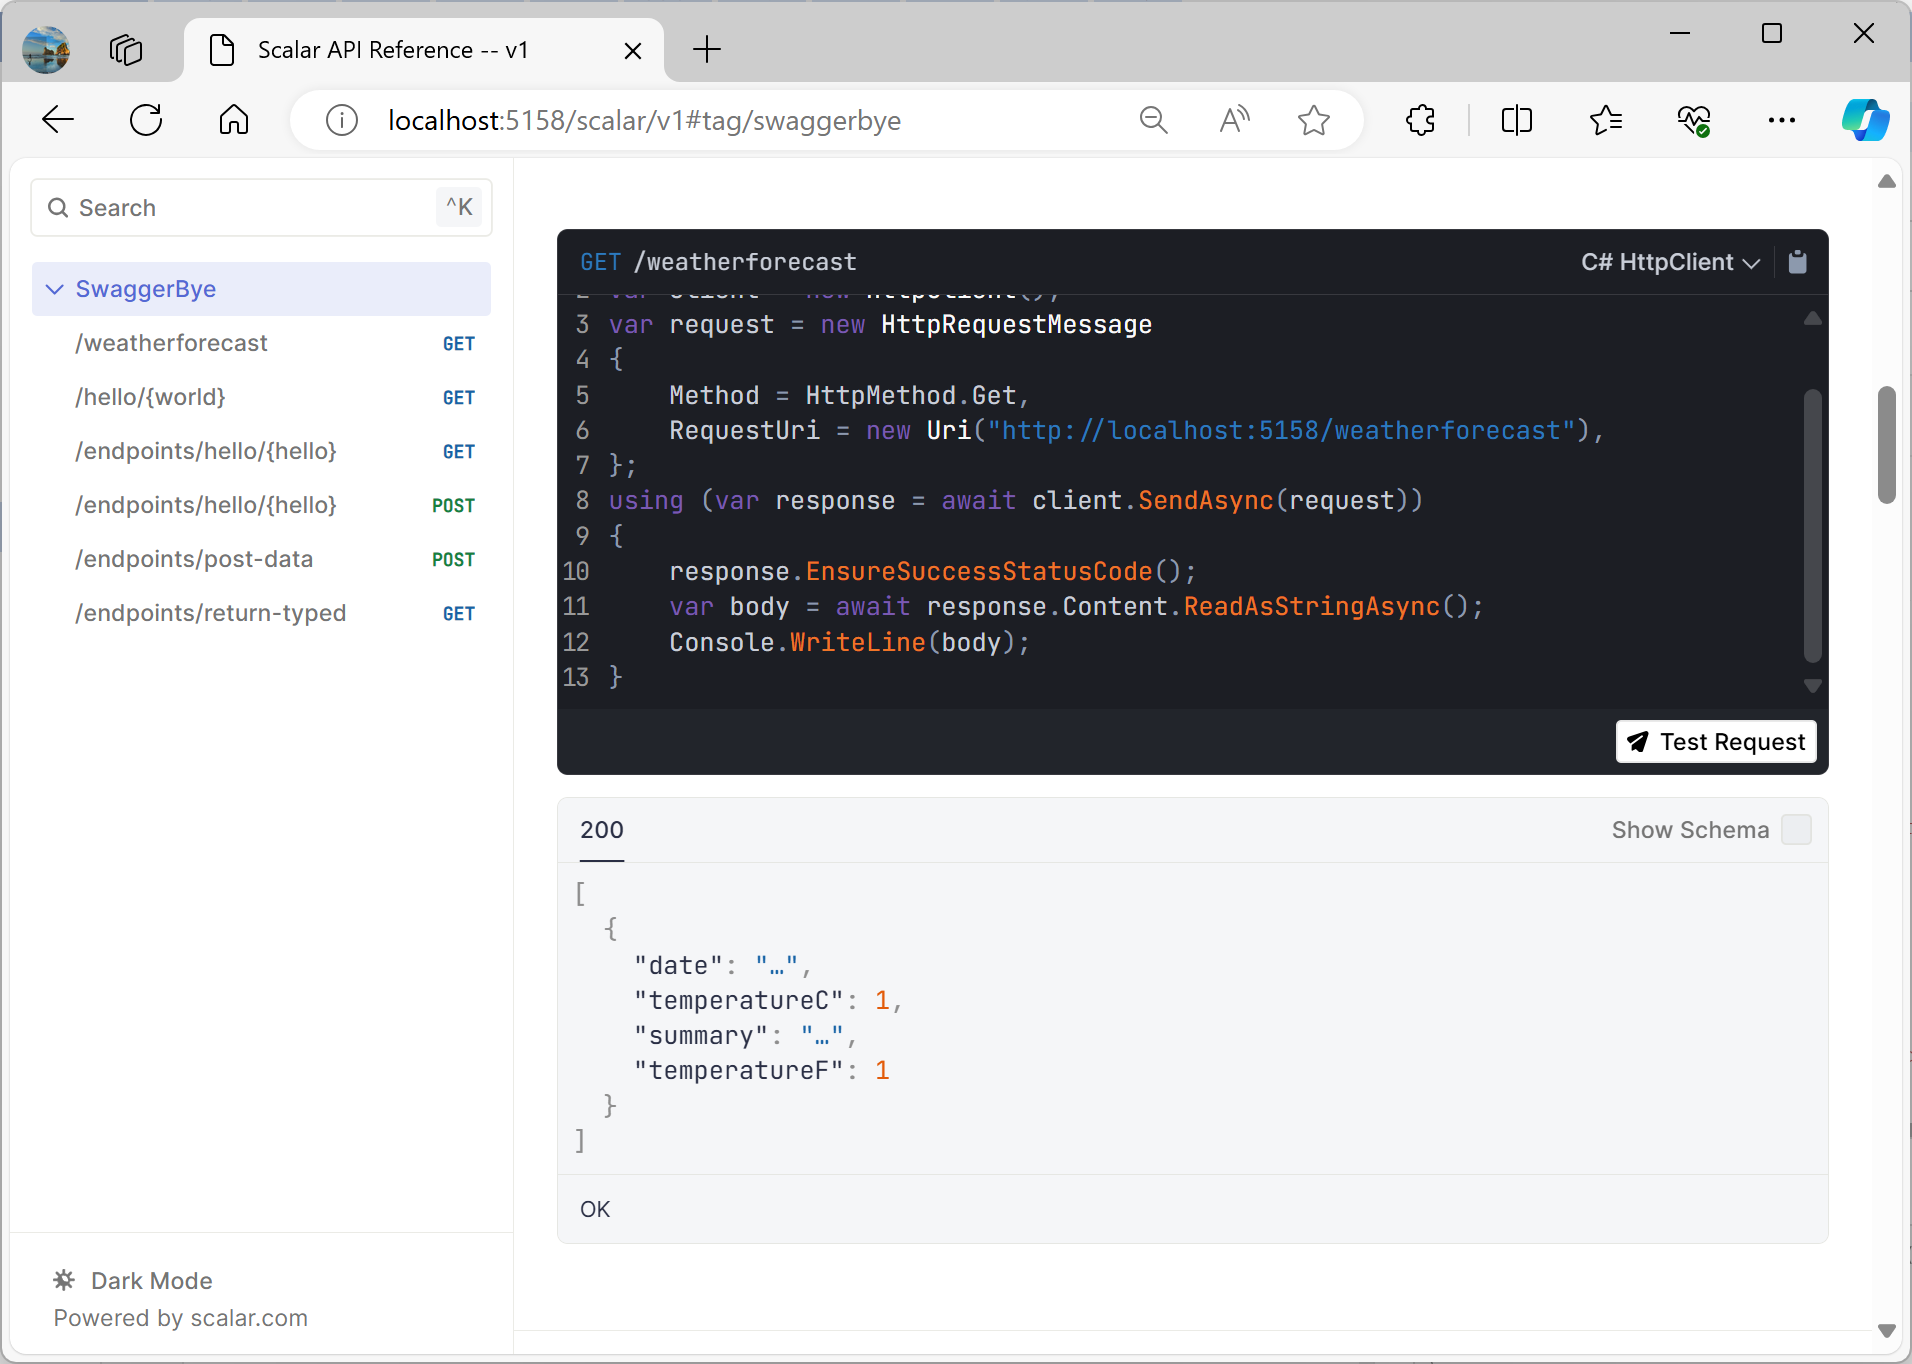Viewport: 1912px width, 1364px height.
Task: Click the code block's vertical scrollbar thumb
Action: (x=1812, y=525)
